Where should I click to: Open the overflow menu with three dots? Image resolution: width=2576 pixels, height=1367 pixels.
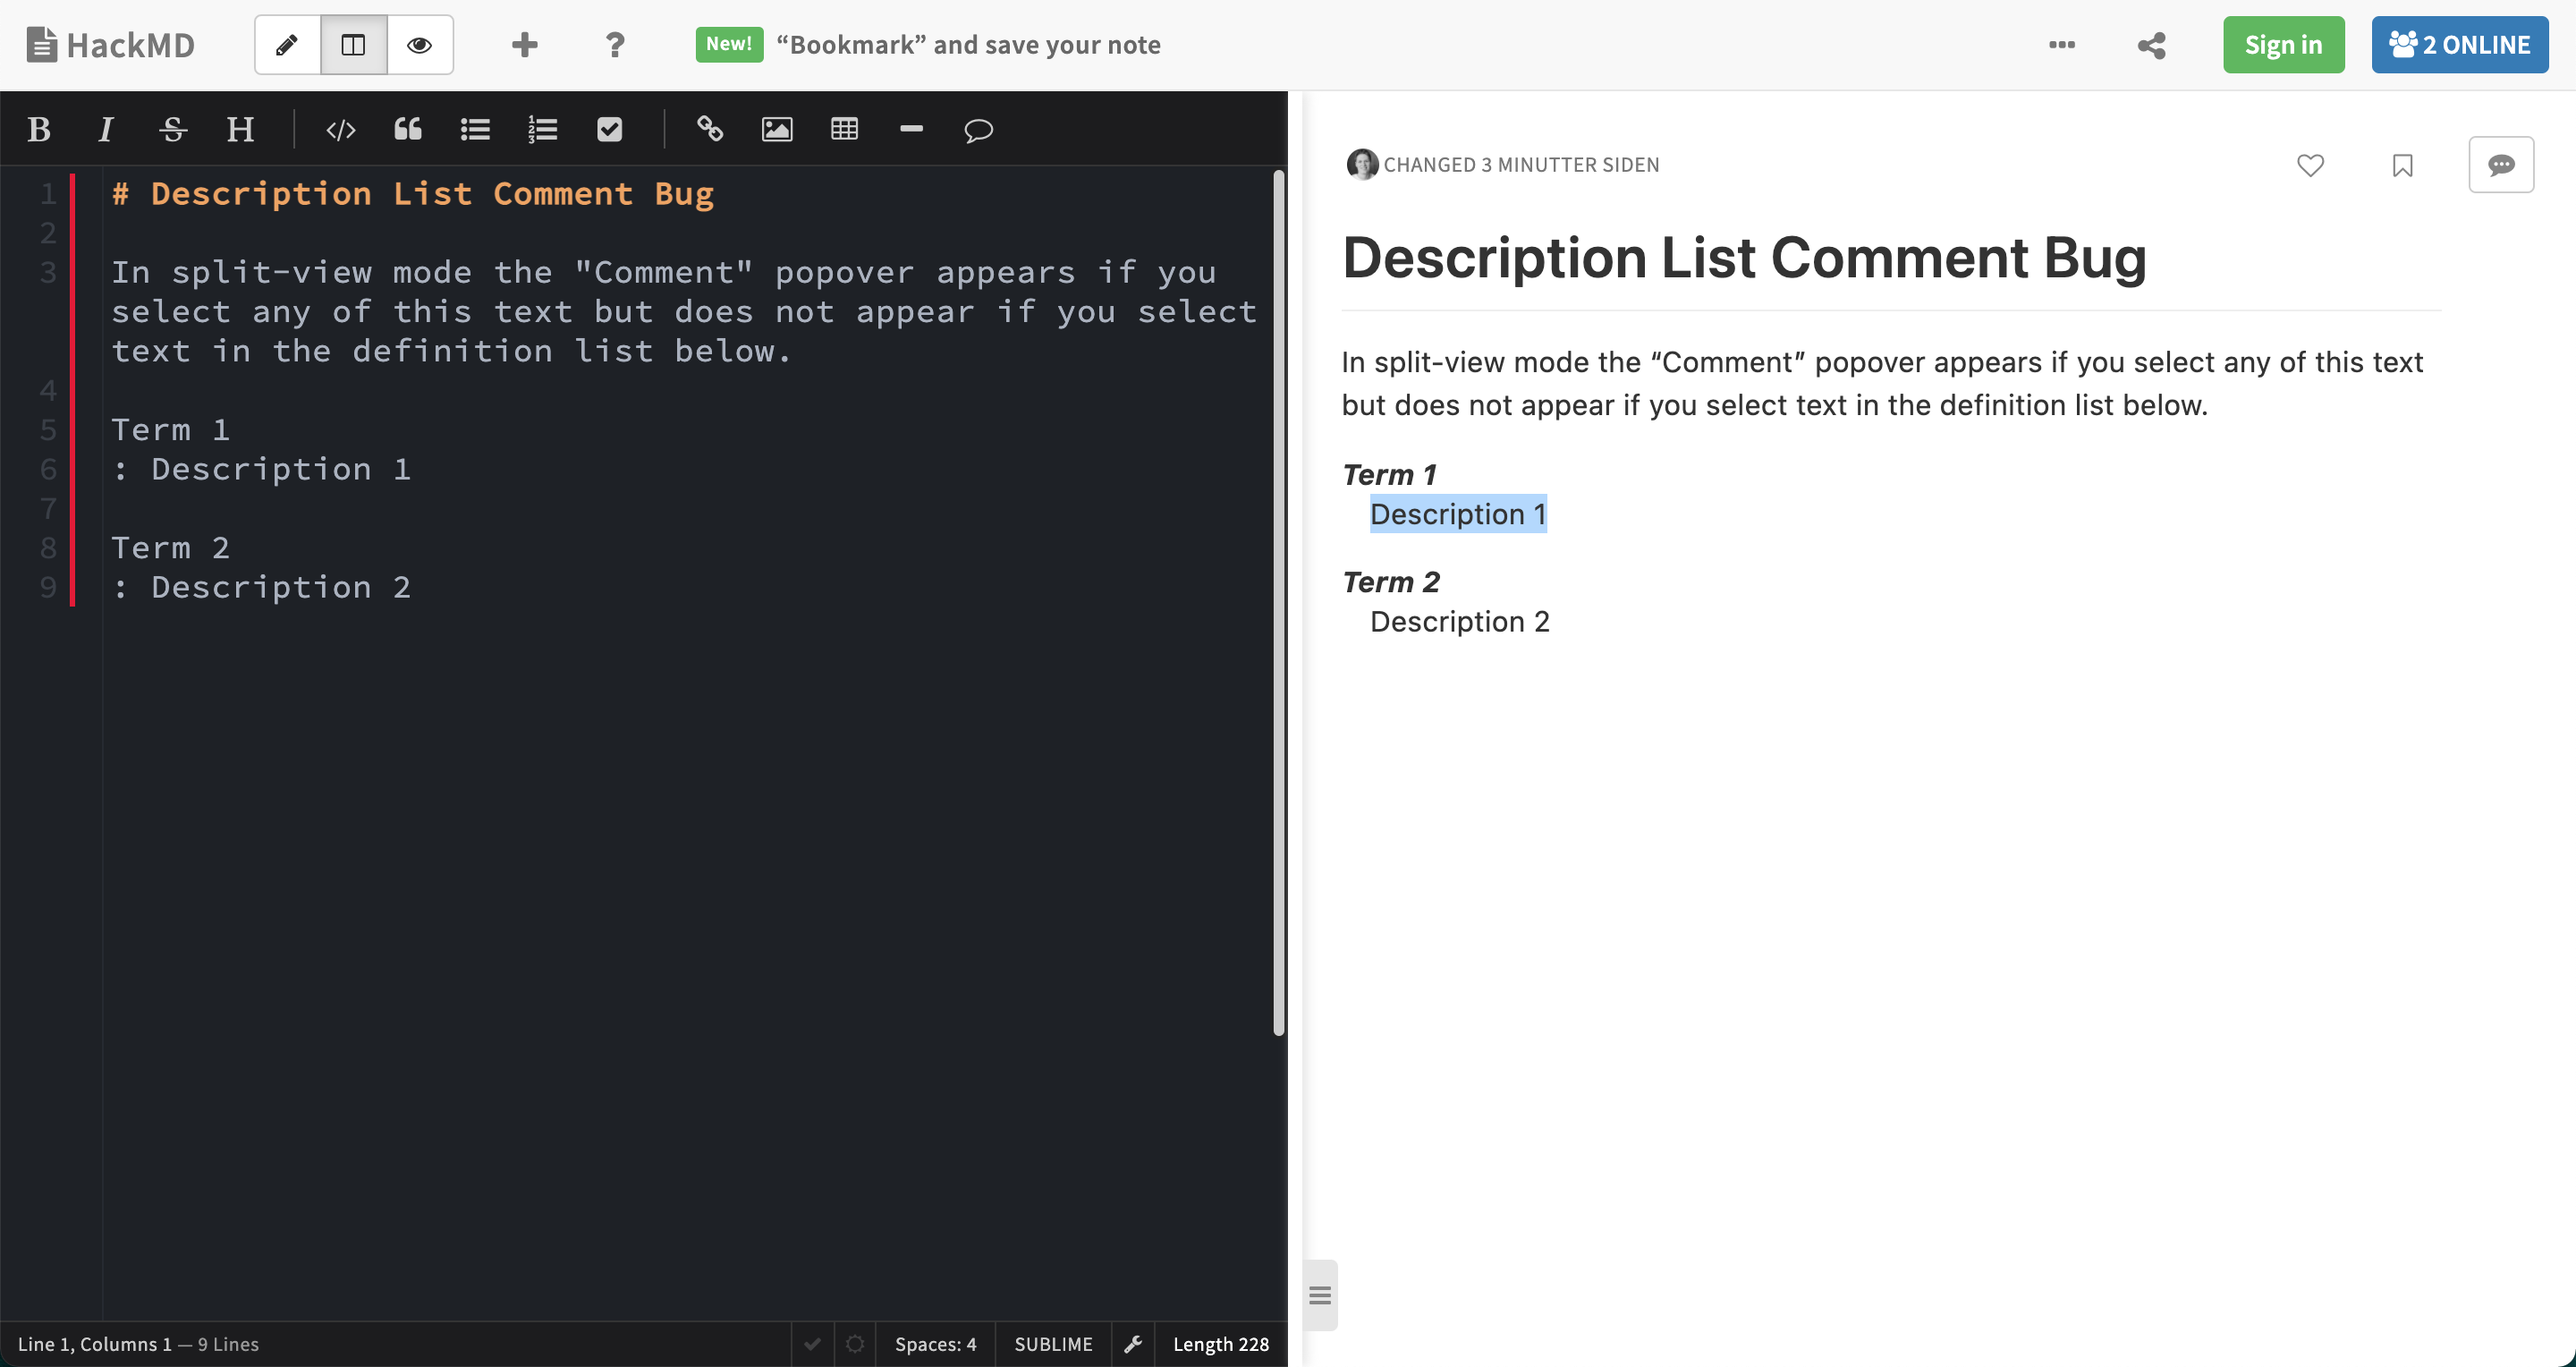(x=2062, y=45)
